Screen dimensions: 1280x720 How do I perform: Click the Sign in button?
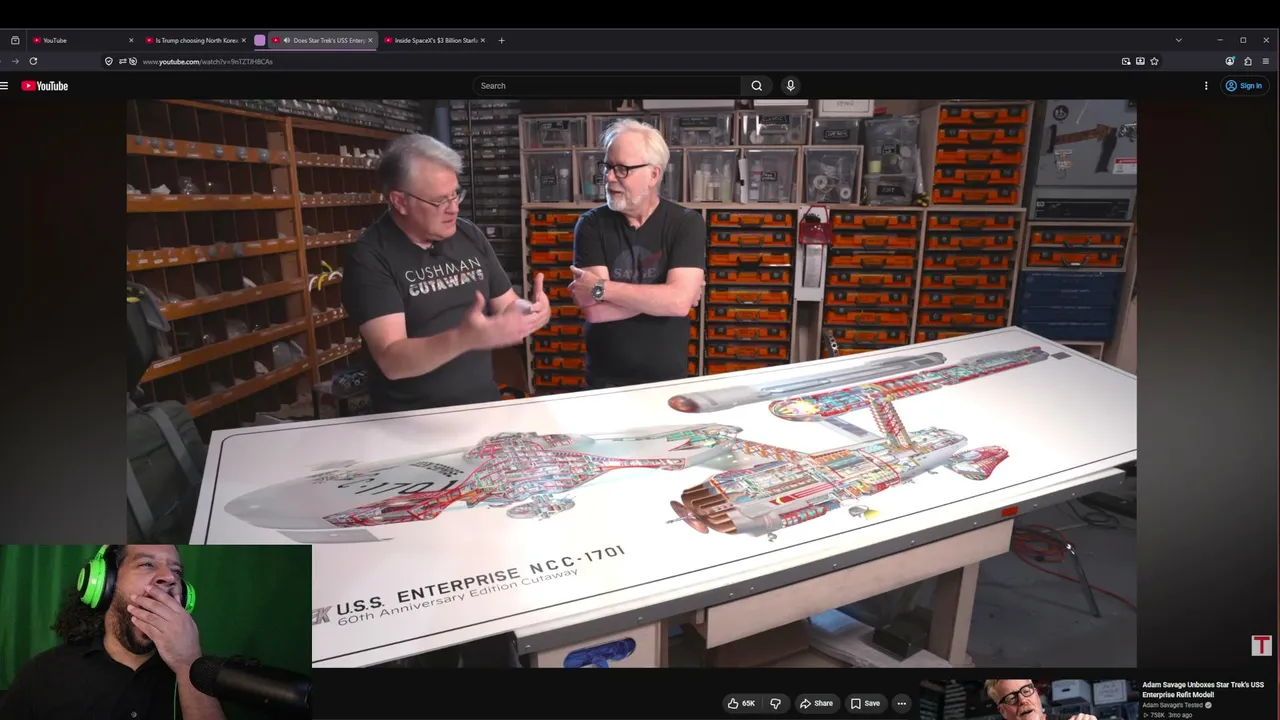tap(1244, 86)
